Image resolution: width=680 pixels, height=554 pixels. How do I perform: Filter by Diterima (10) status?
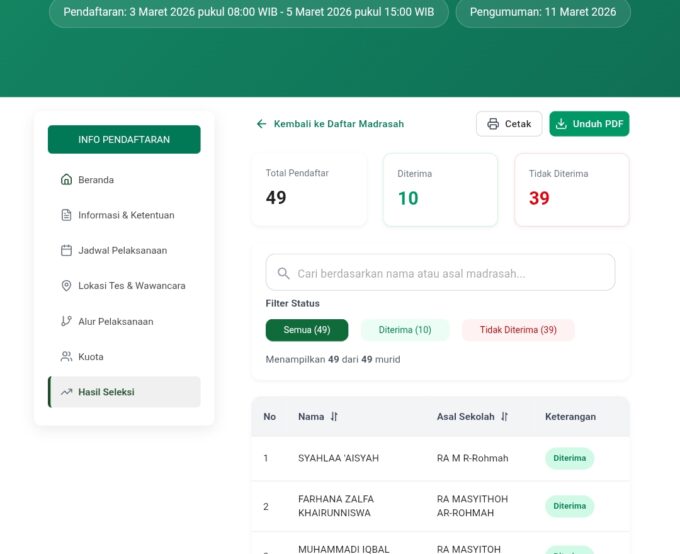click(405, 330)
